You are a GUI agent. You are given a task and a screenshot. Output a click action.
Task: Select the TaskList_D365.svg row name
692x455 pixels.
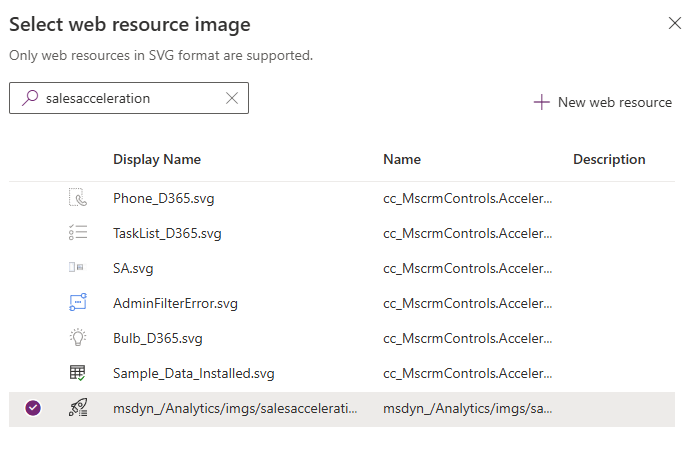[x=467, y=233]
